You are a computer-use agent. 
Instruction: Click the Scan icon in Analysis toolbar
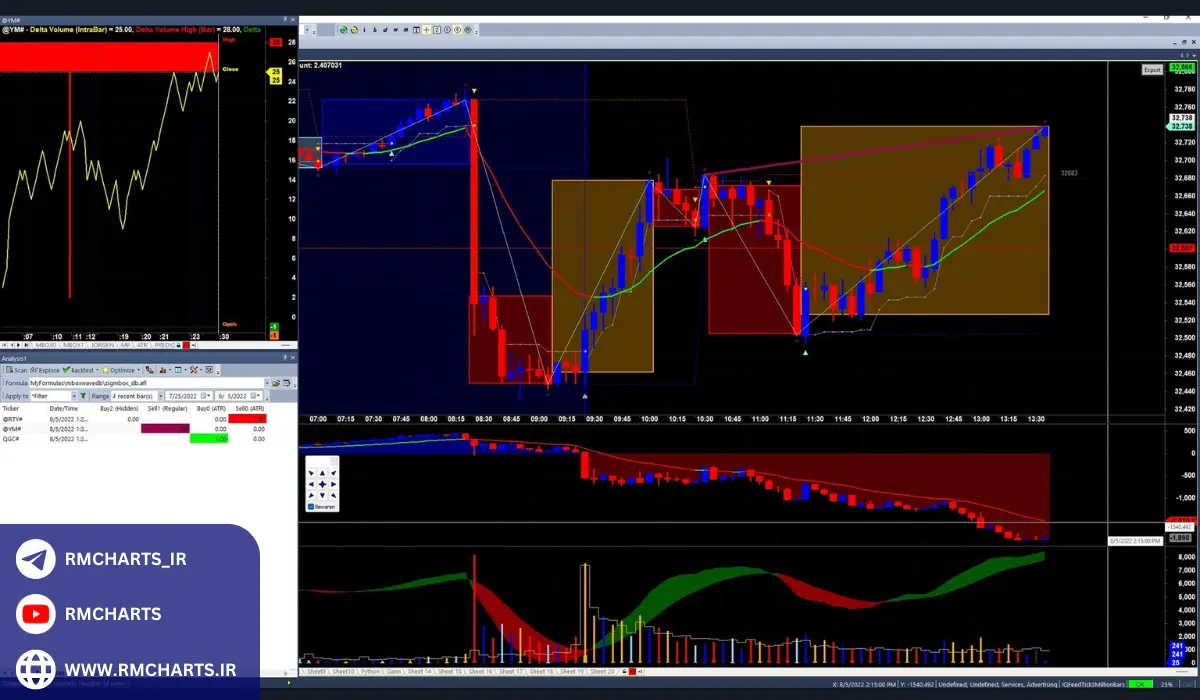click(x=10, y=370)
